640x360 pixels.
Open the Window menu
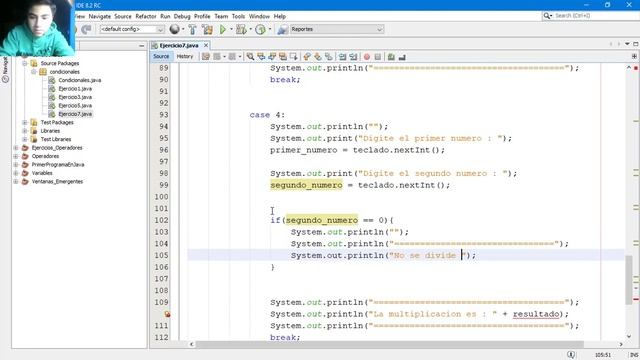(x=259, y=16)
